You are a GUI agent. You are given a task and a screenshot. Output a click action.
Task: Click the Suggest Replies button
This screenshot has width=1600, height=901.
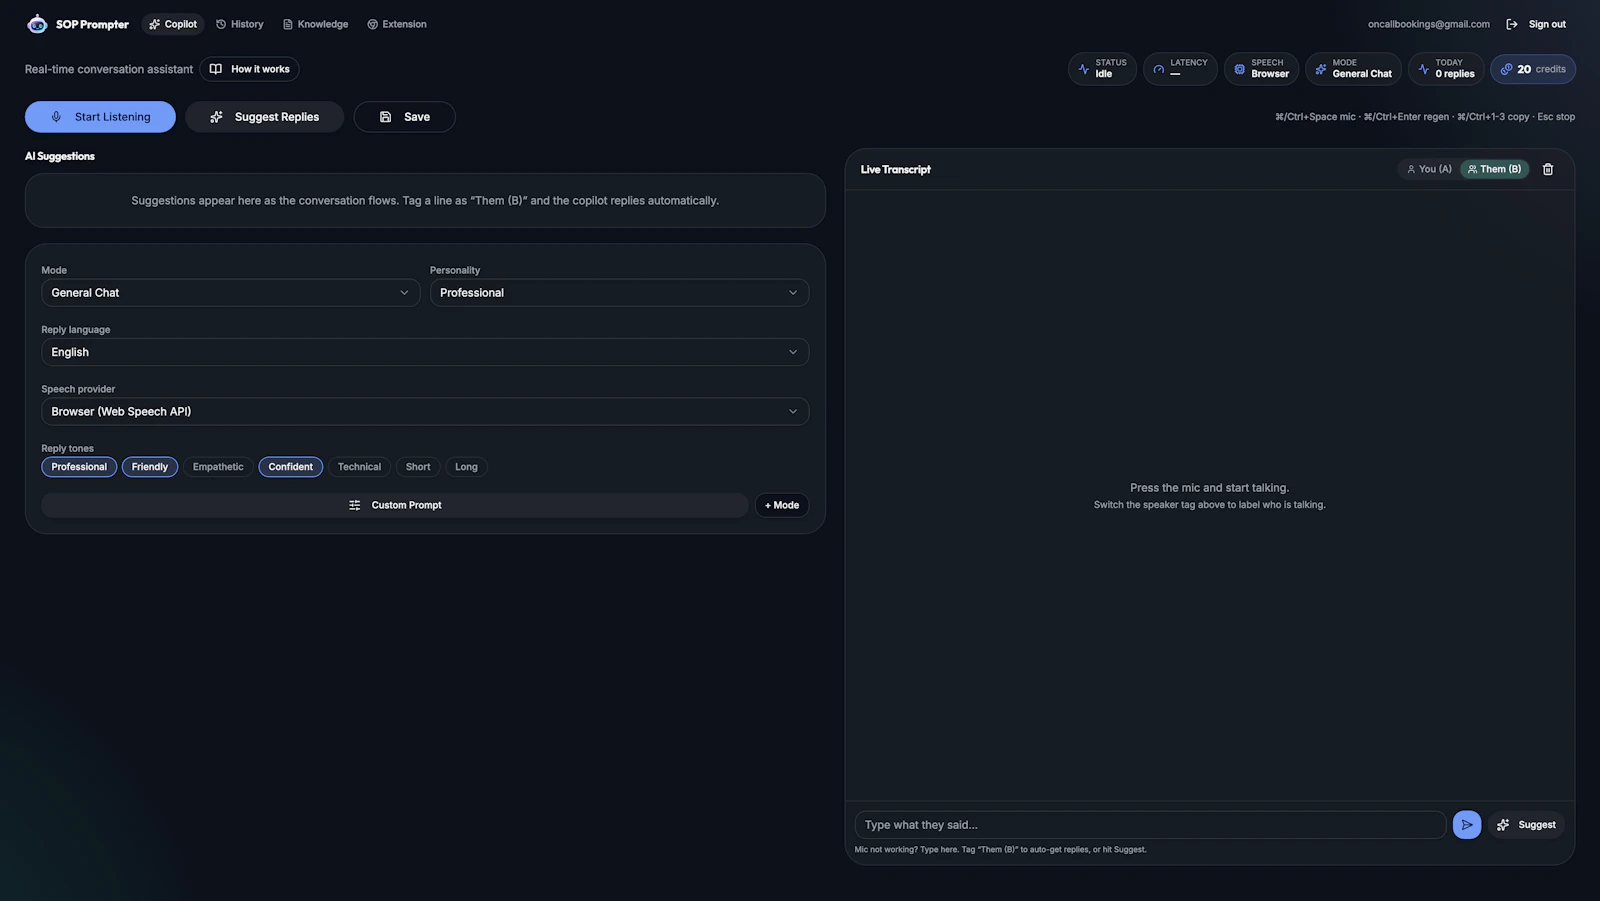coord(265,117)
